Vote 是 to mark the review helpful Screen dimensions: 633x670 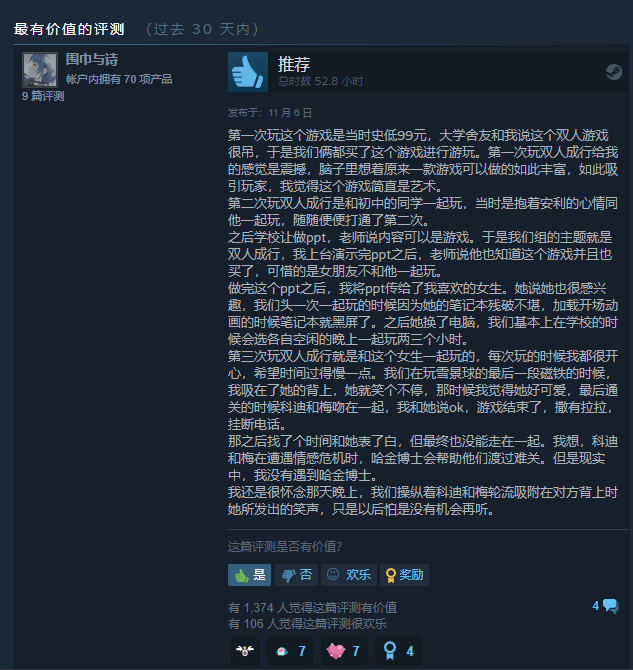coord(249,575)
